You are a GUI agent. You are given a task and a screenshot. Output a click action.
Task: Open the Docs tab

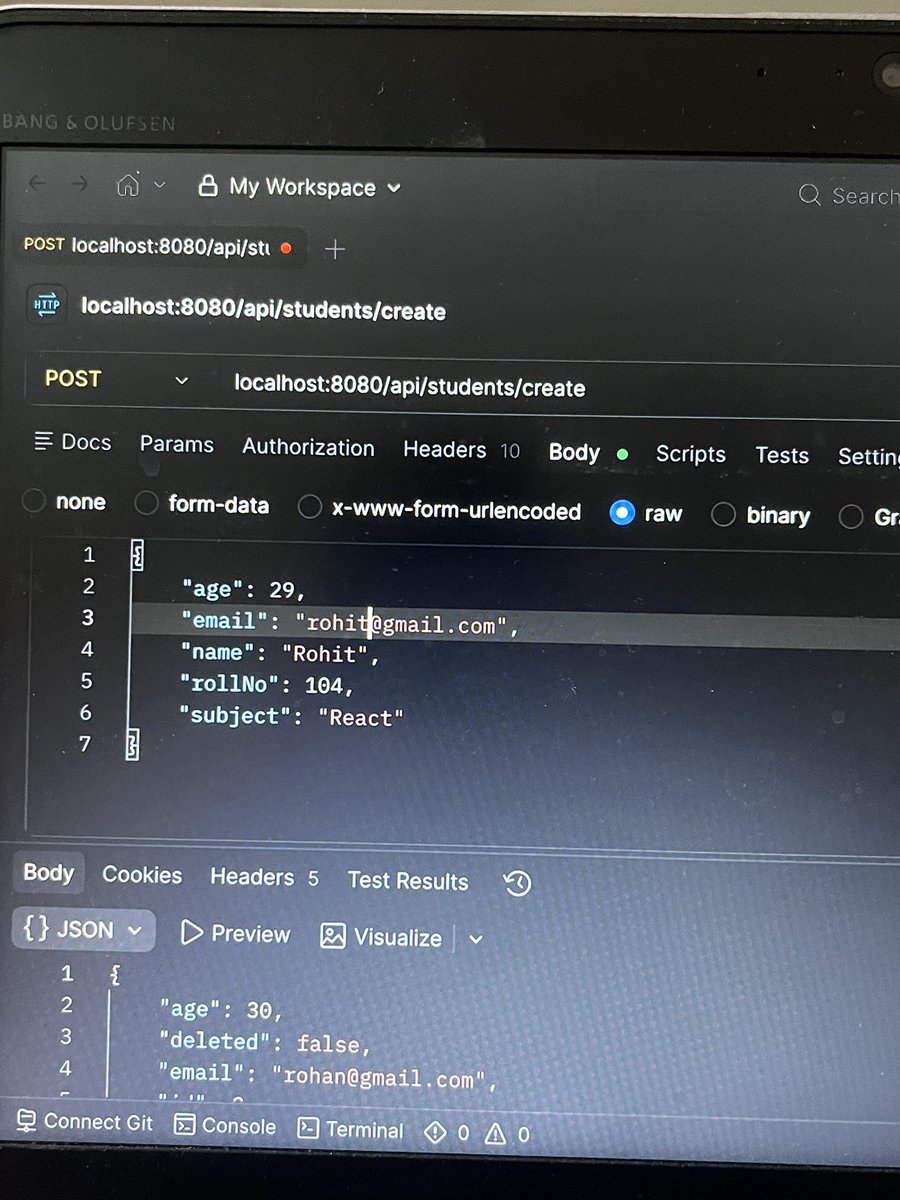(x=72, y=442)
